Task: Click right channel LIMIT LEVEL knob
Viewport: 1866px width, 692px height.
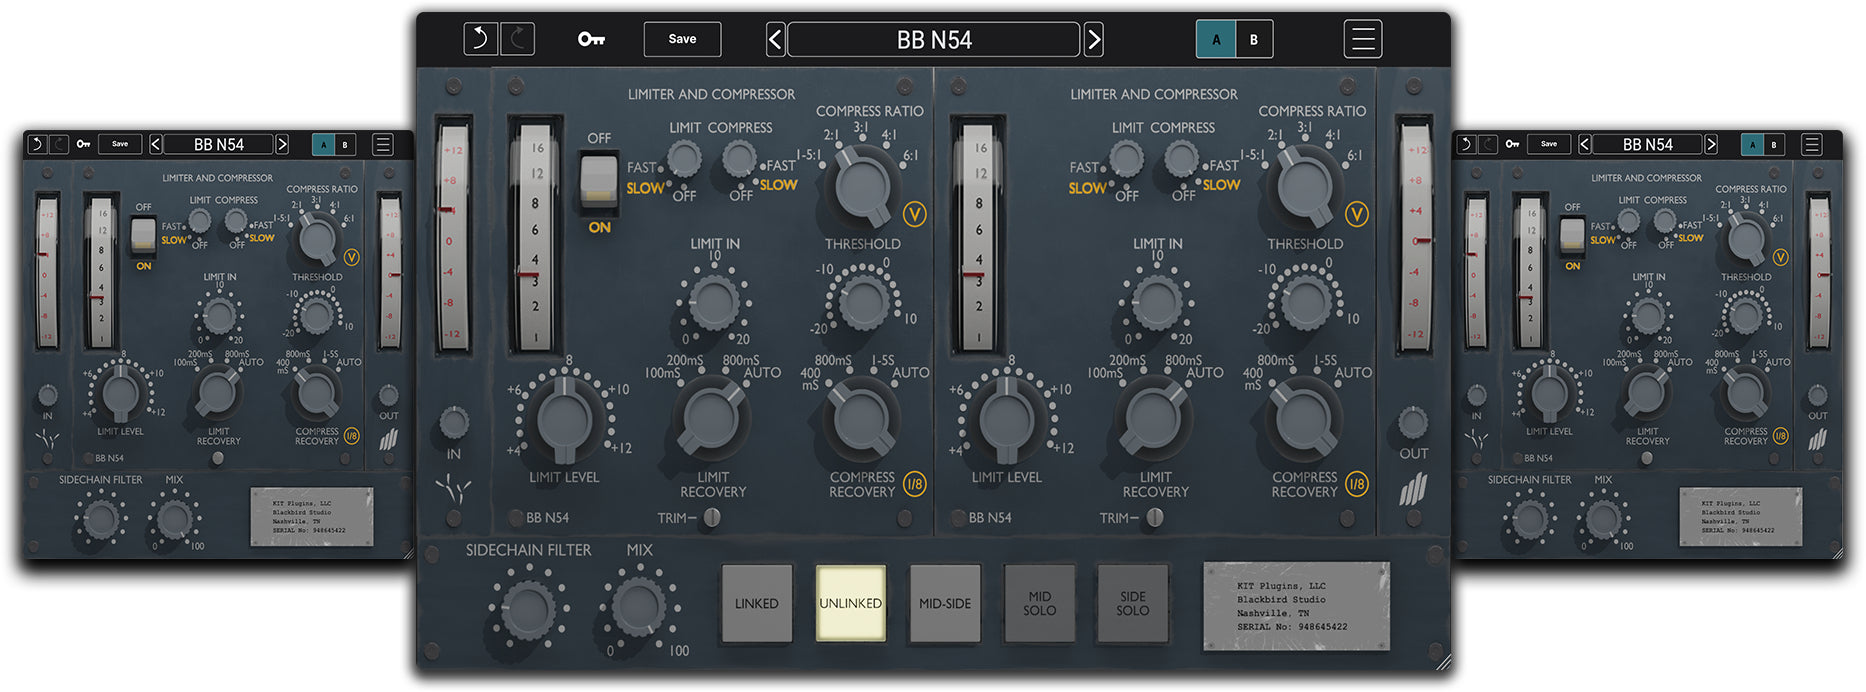Action: pos(1008,420)
